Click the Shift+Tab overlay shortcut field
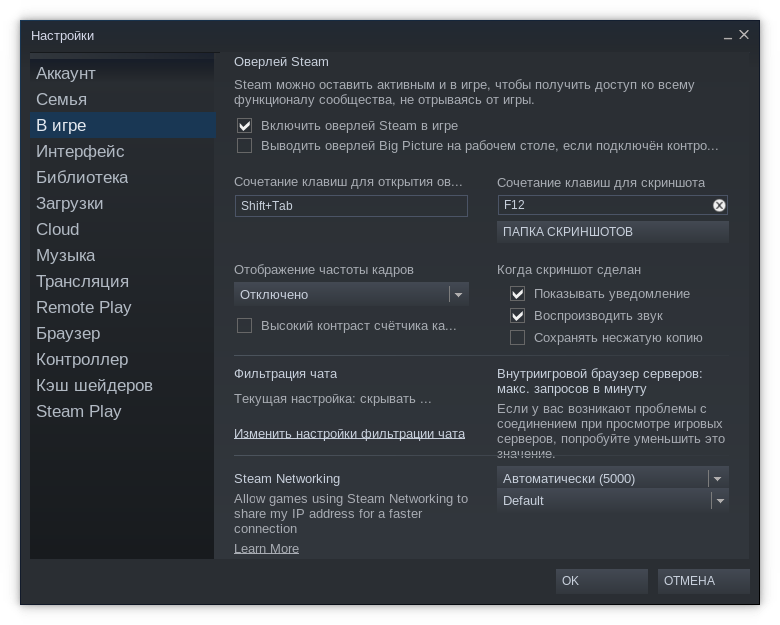Screen dimensions: 780x625 point(351,206)
